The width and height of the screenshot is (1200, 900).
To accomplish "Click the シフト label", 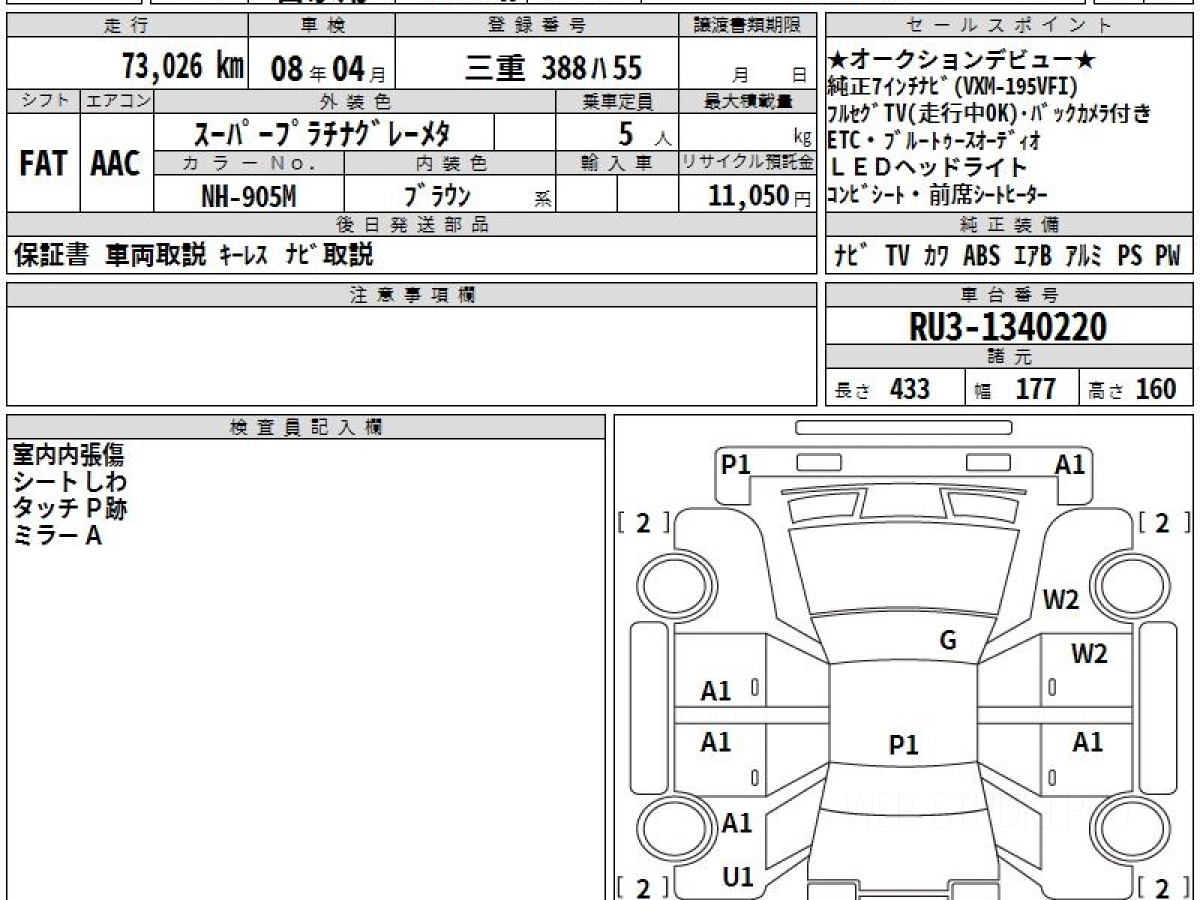I will [x=43, y=101].
